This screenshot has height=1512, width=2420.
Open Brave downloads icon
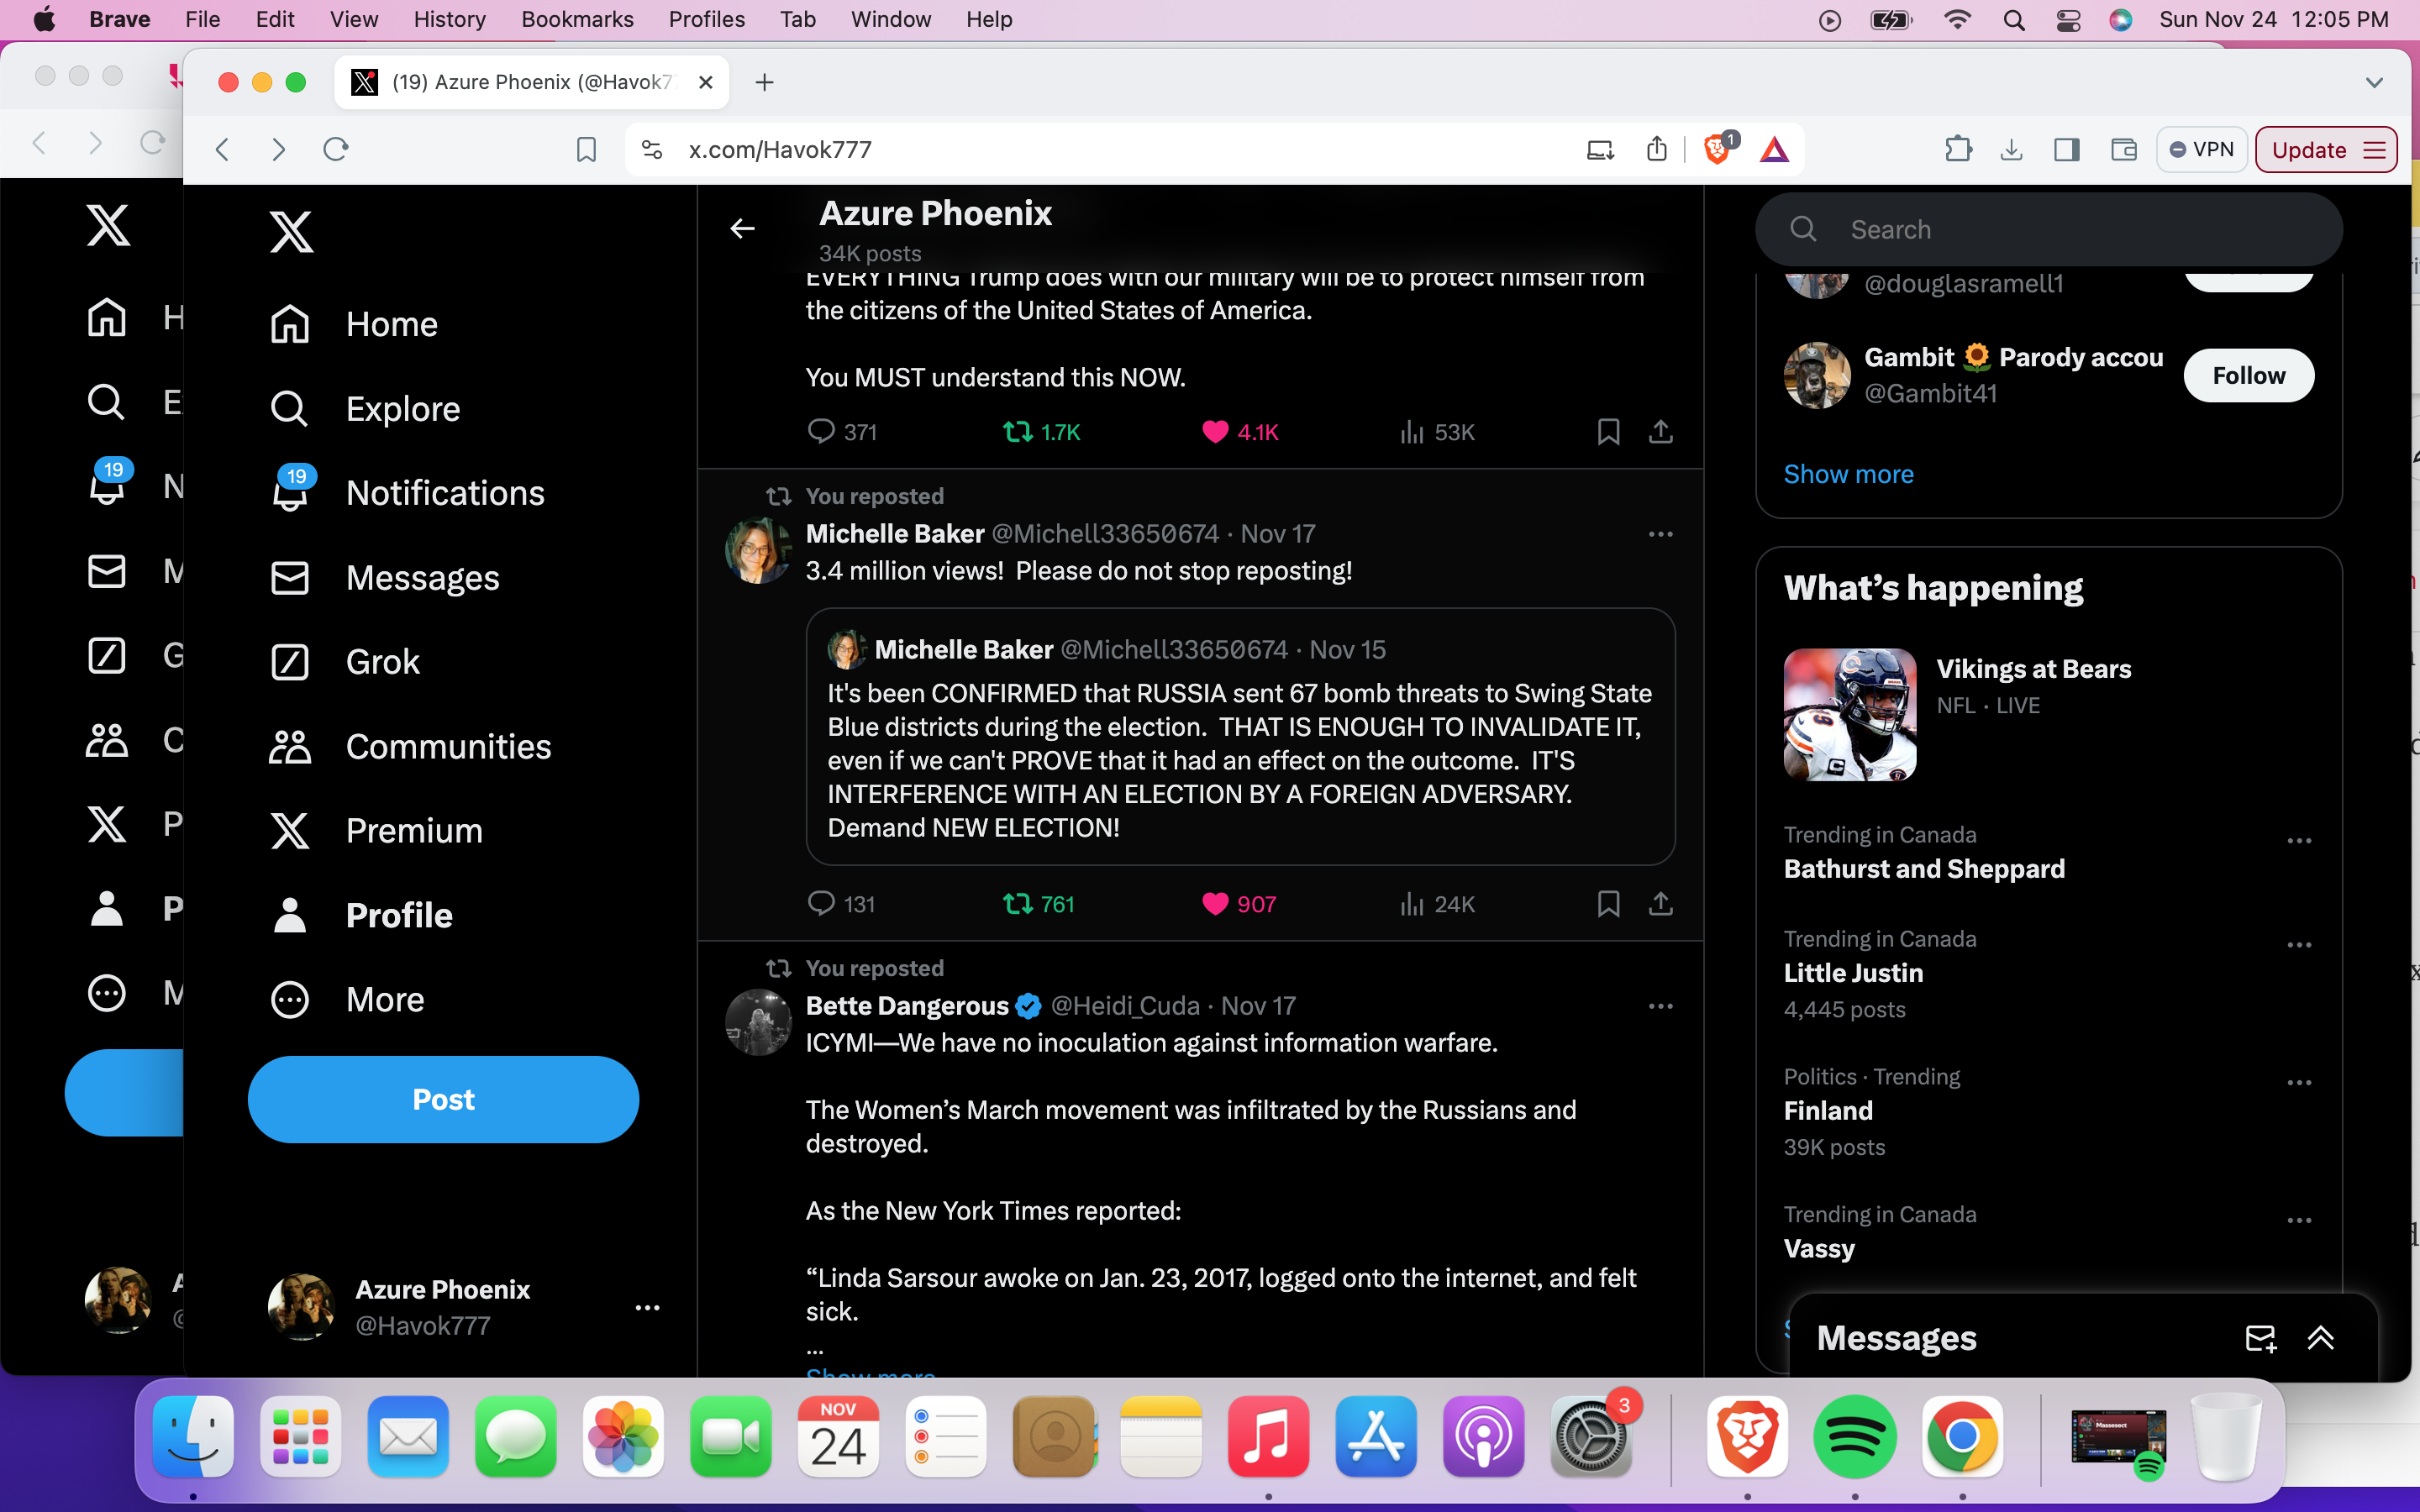point(2011,150)
